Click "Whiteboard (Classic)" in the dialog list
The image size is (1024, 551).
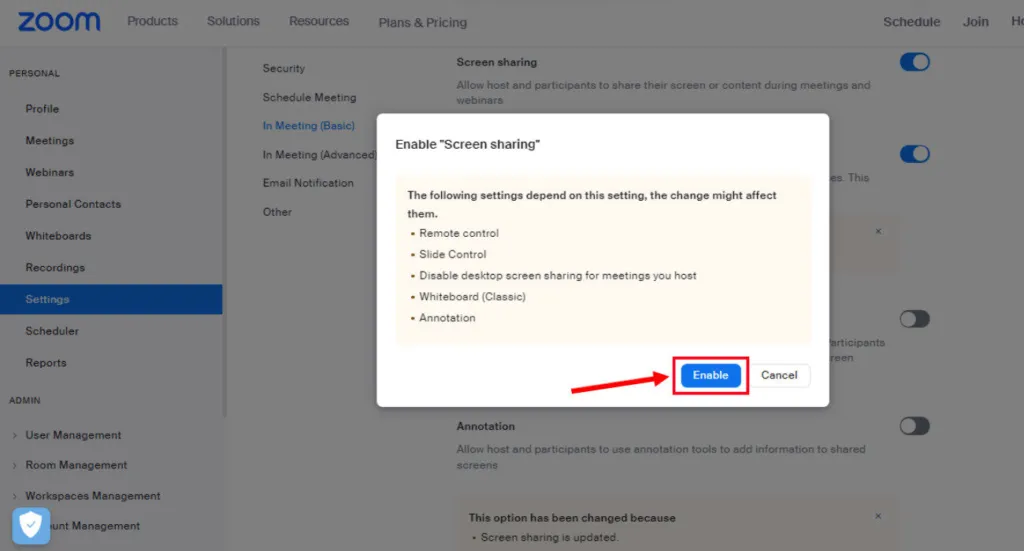[x=472, y=296]
